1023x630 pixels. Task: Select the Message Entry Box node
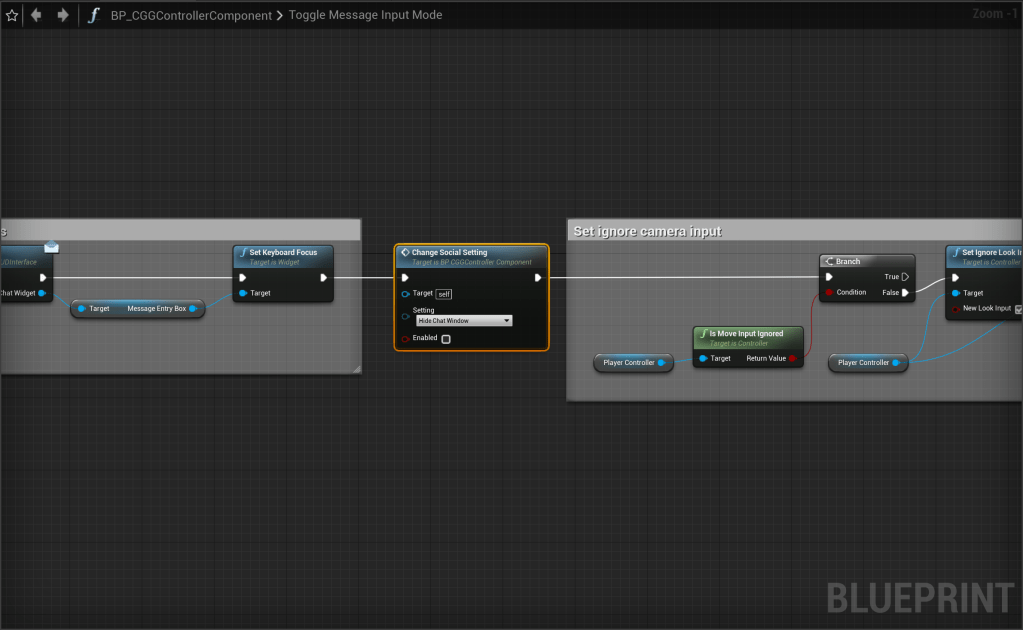(138, 309)
